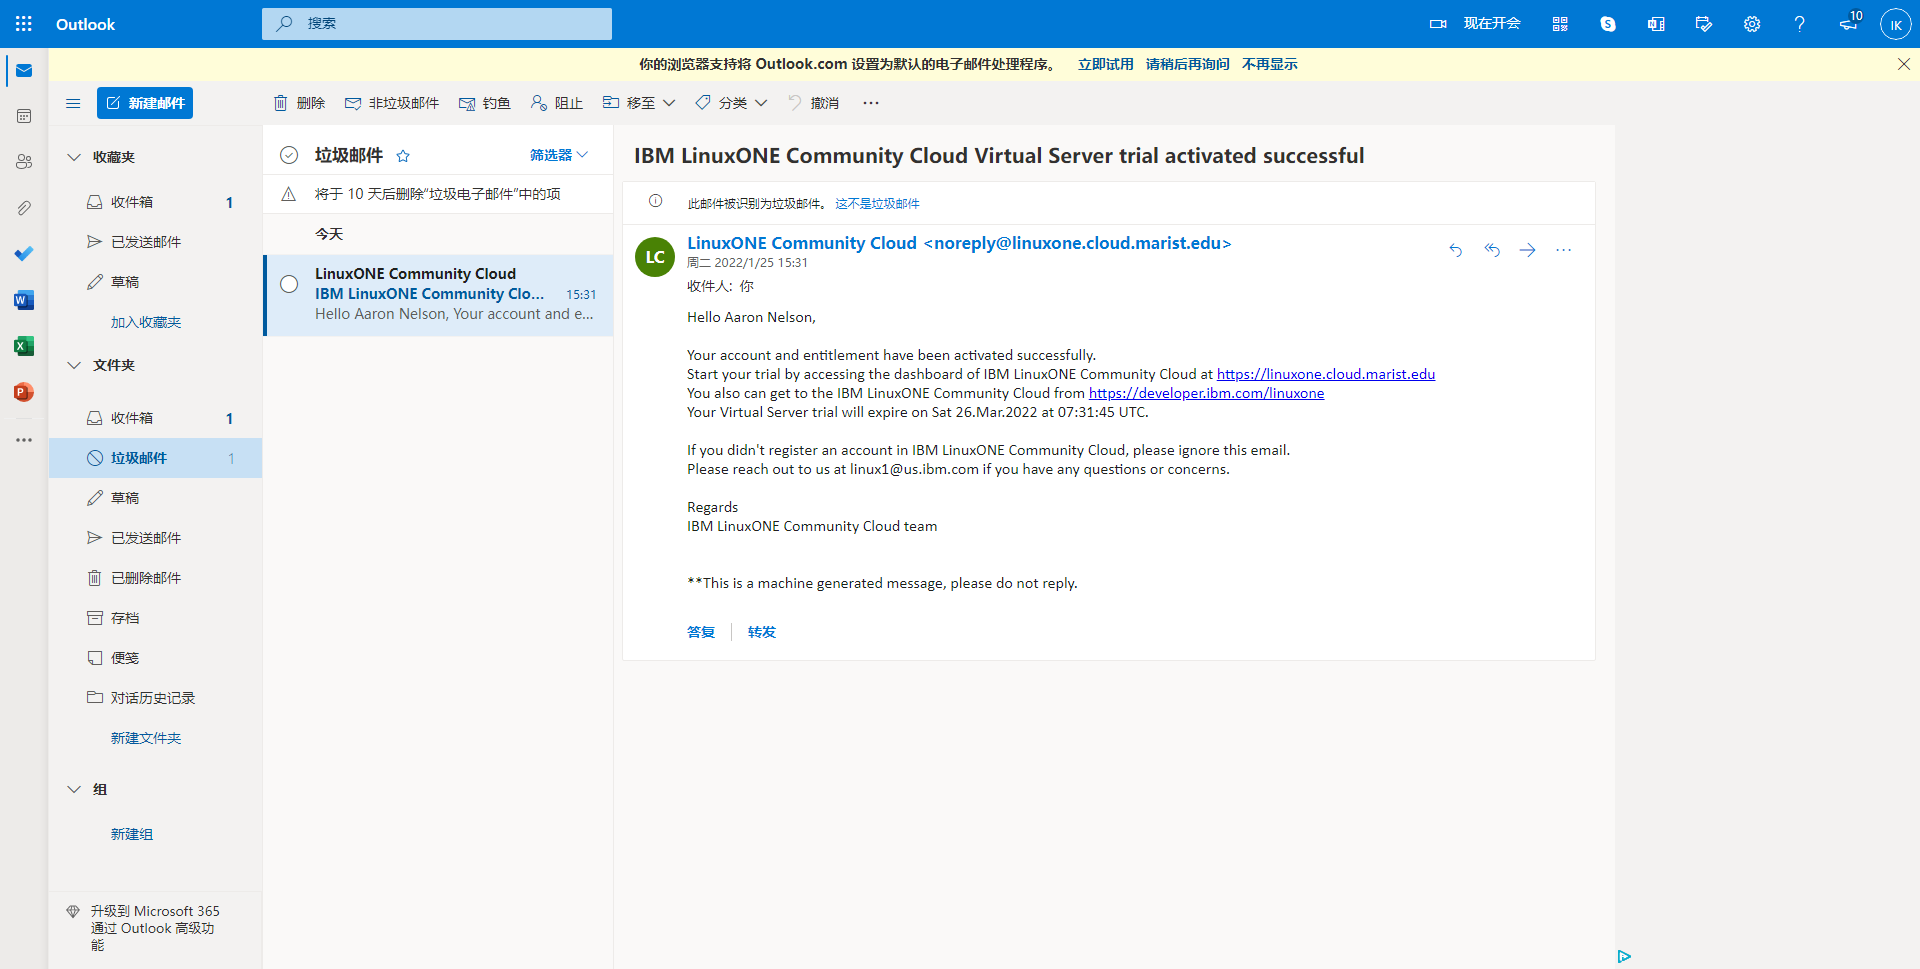The width and height of the screenshot is (1920, 969).
Task: Click inside the Search box
Action: pyautogui.click(x=437, y=24)
